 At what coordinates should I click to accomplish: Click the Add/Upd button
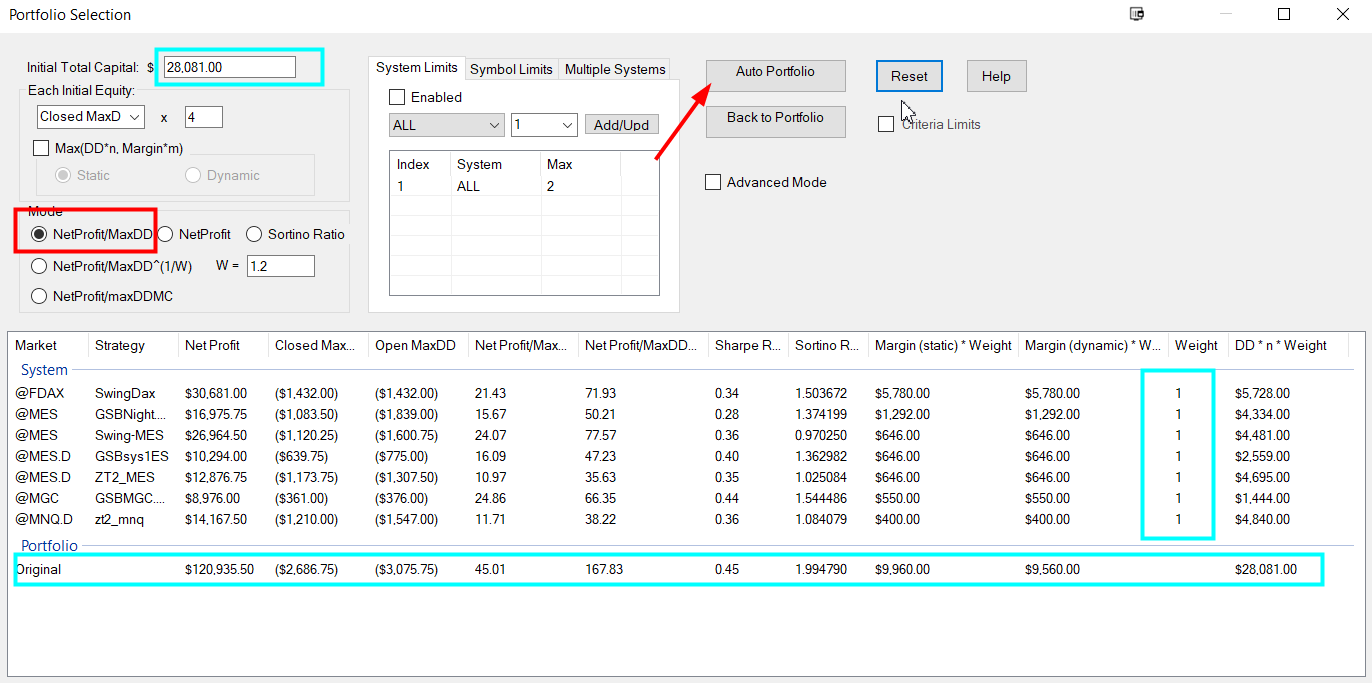tap(621, 125)
